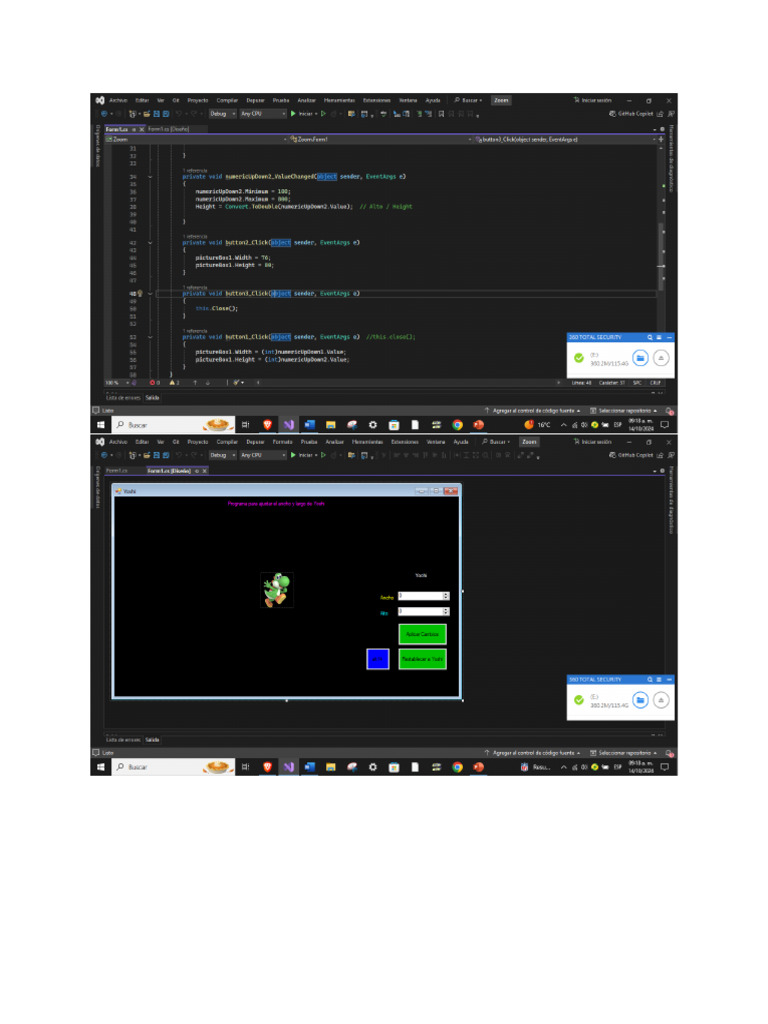This screenshot has height=1024, width=768.
Task: Click the Visual Studio taskbar icon under code editor
Action: click(x=289, y=425)
